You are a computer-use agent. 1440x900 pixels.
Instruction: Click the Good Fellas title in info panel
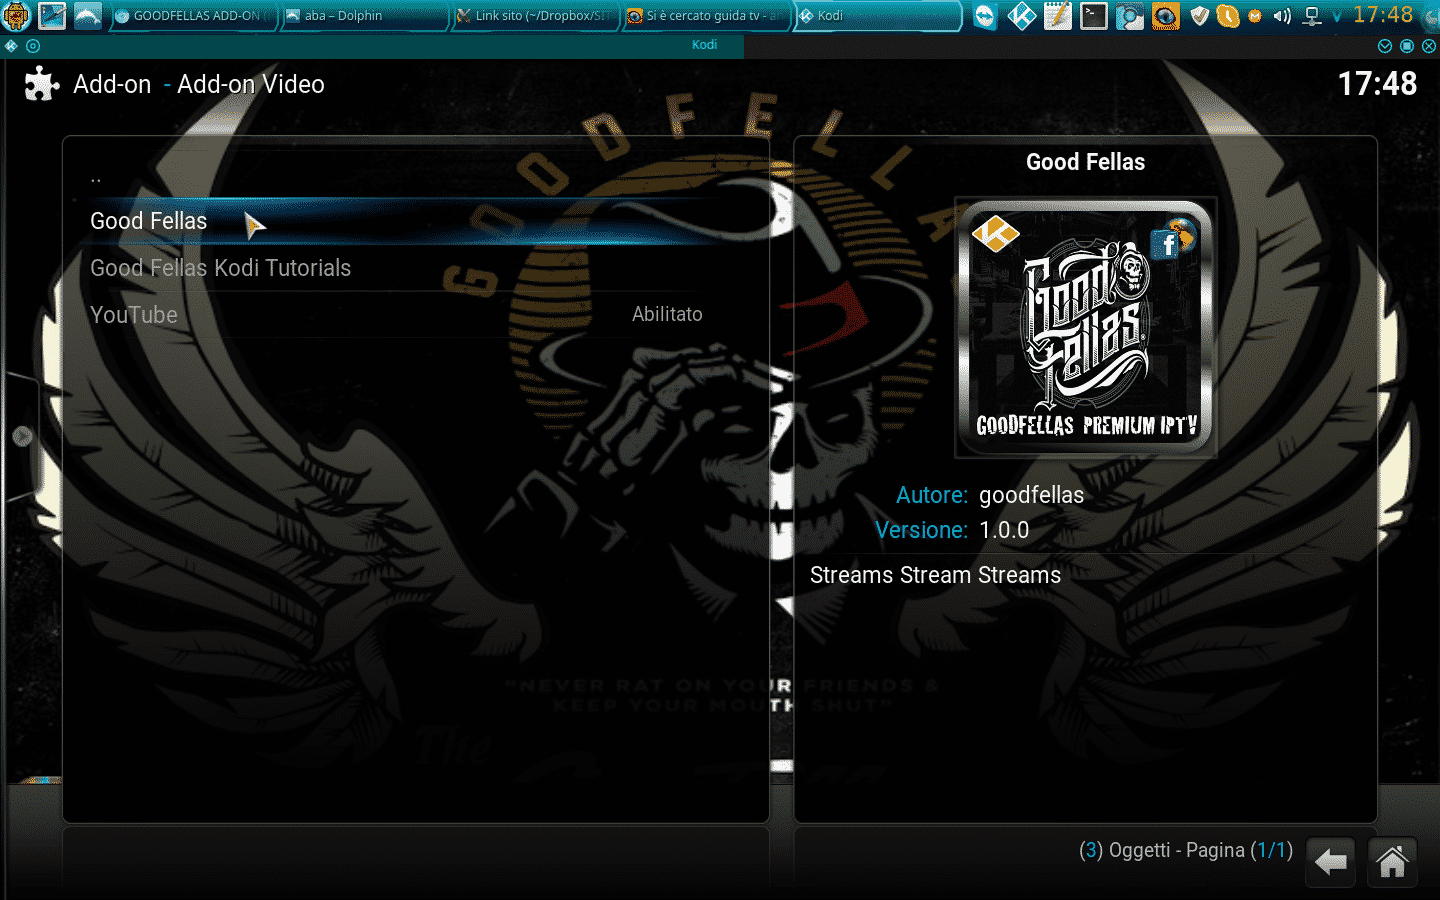pos(1085,162)
